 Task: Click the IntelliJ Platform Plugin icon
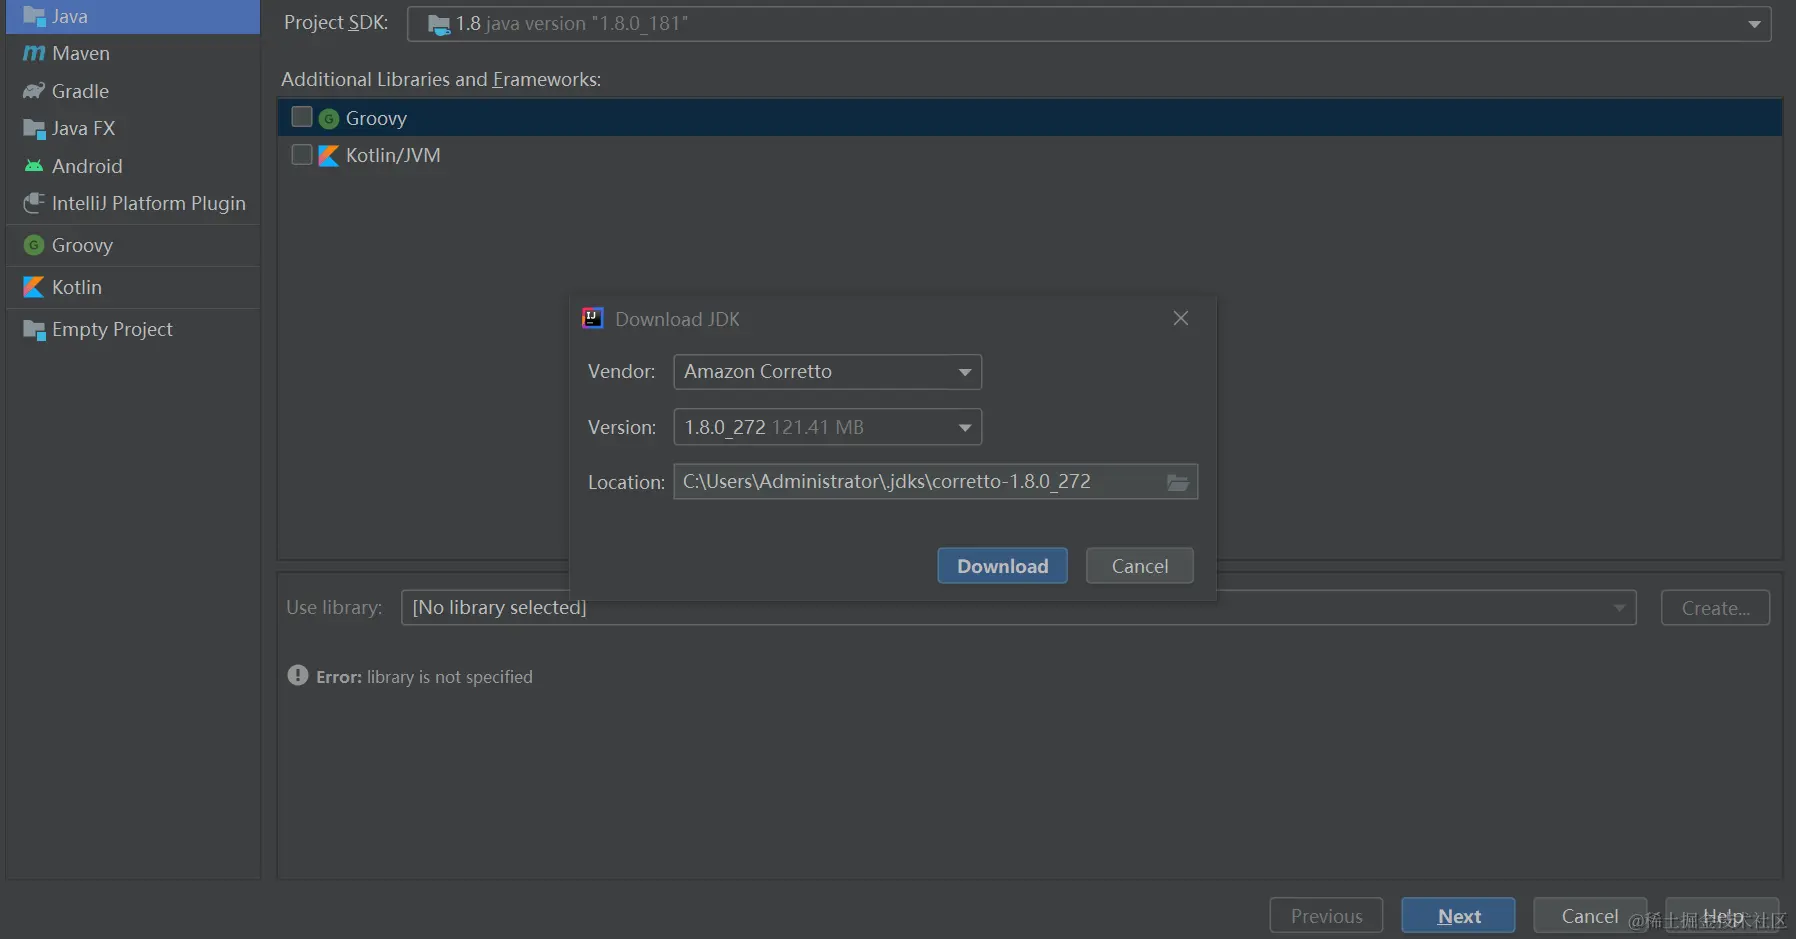[x=34, y=203]
